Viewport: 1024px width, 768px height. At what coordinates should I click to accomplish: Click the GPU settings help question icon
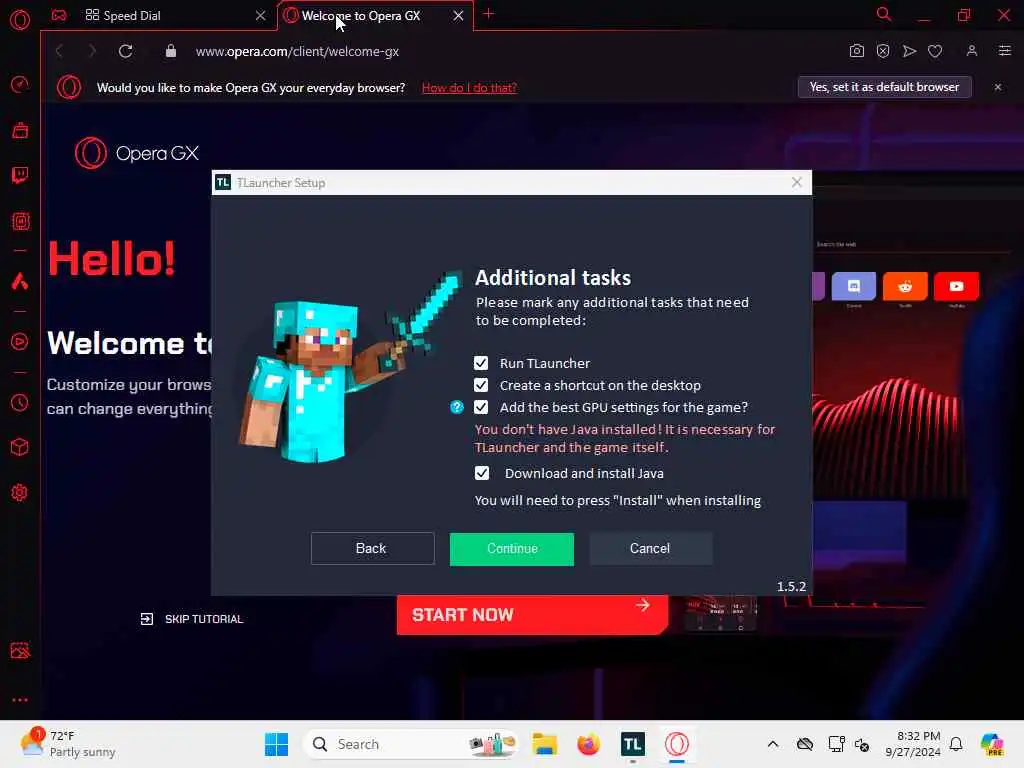[456, 408]
